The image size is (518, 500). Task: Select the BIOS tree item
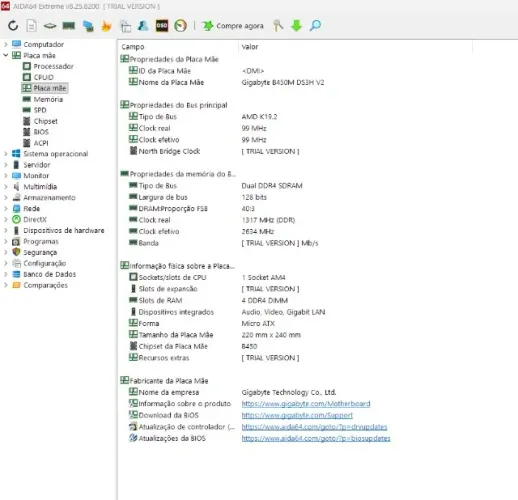coord(41,132)
